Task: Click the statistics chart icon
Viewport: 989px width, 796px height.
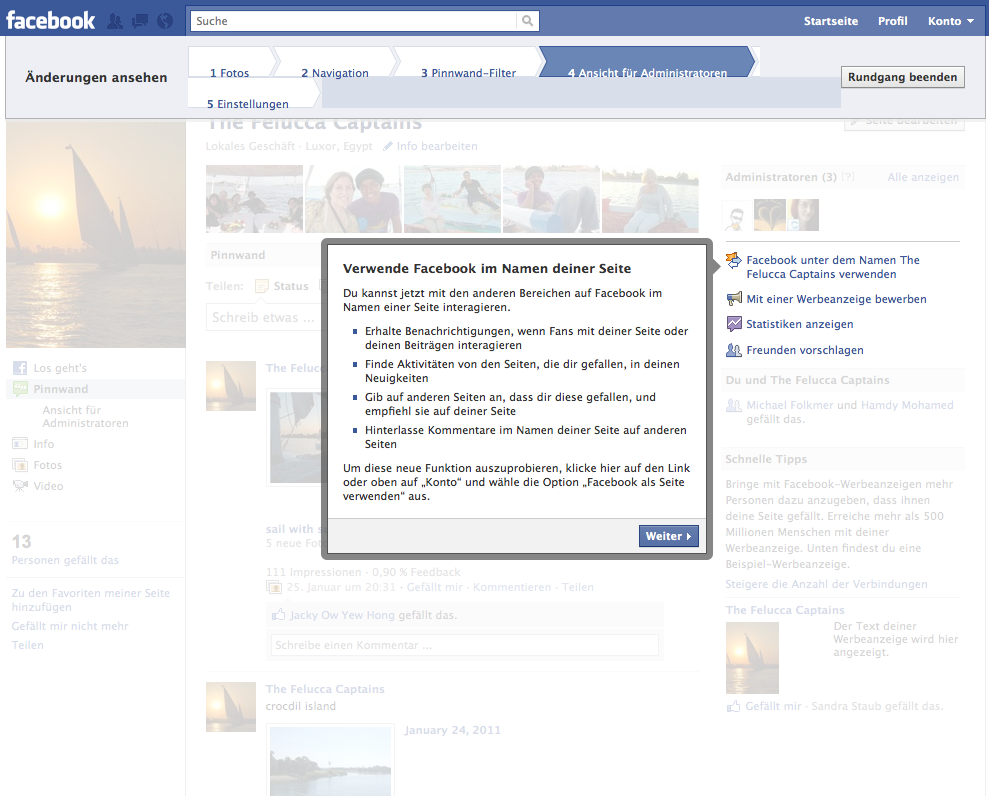Action: point(734,324)
